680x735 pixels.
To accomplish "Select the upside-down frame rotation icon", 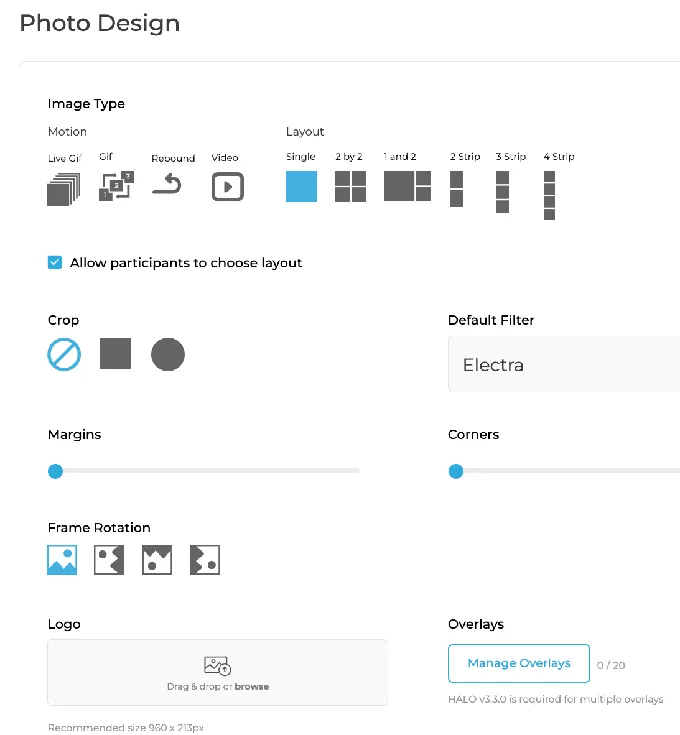I will pyautogui.click(x=157, y=560).
